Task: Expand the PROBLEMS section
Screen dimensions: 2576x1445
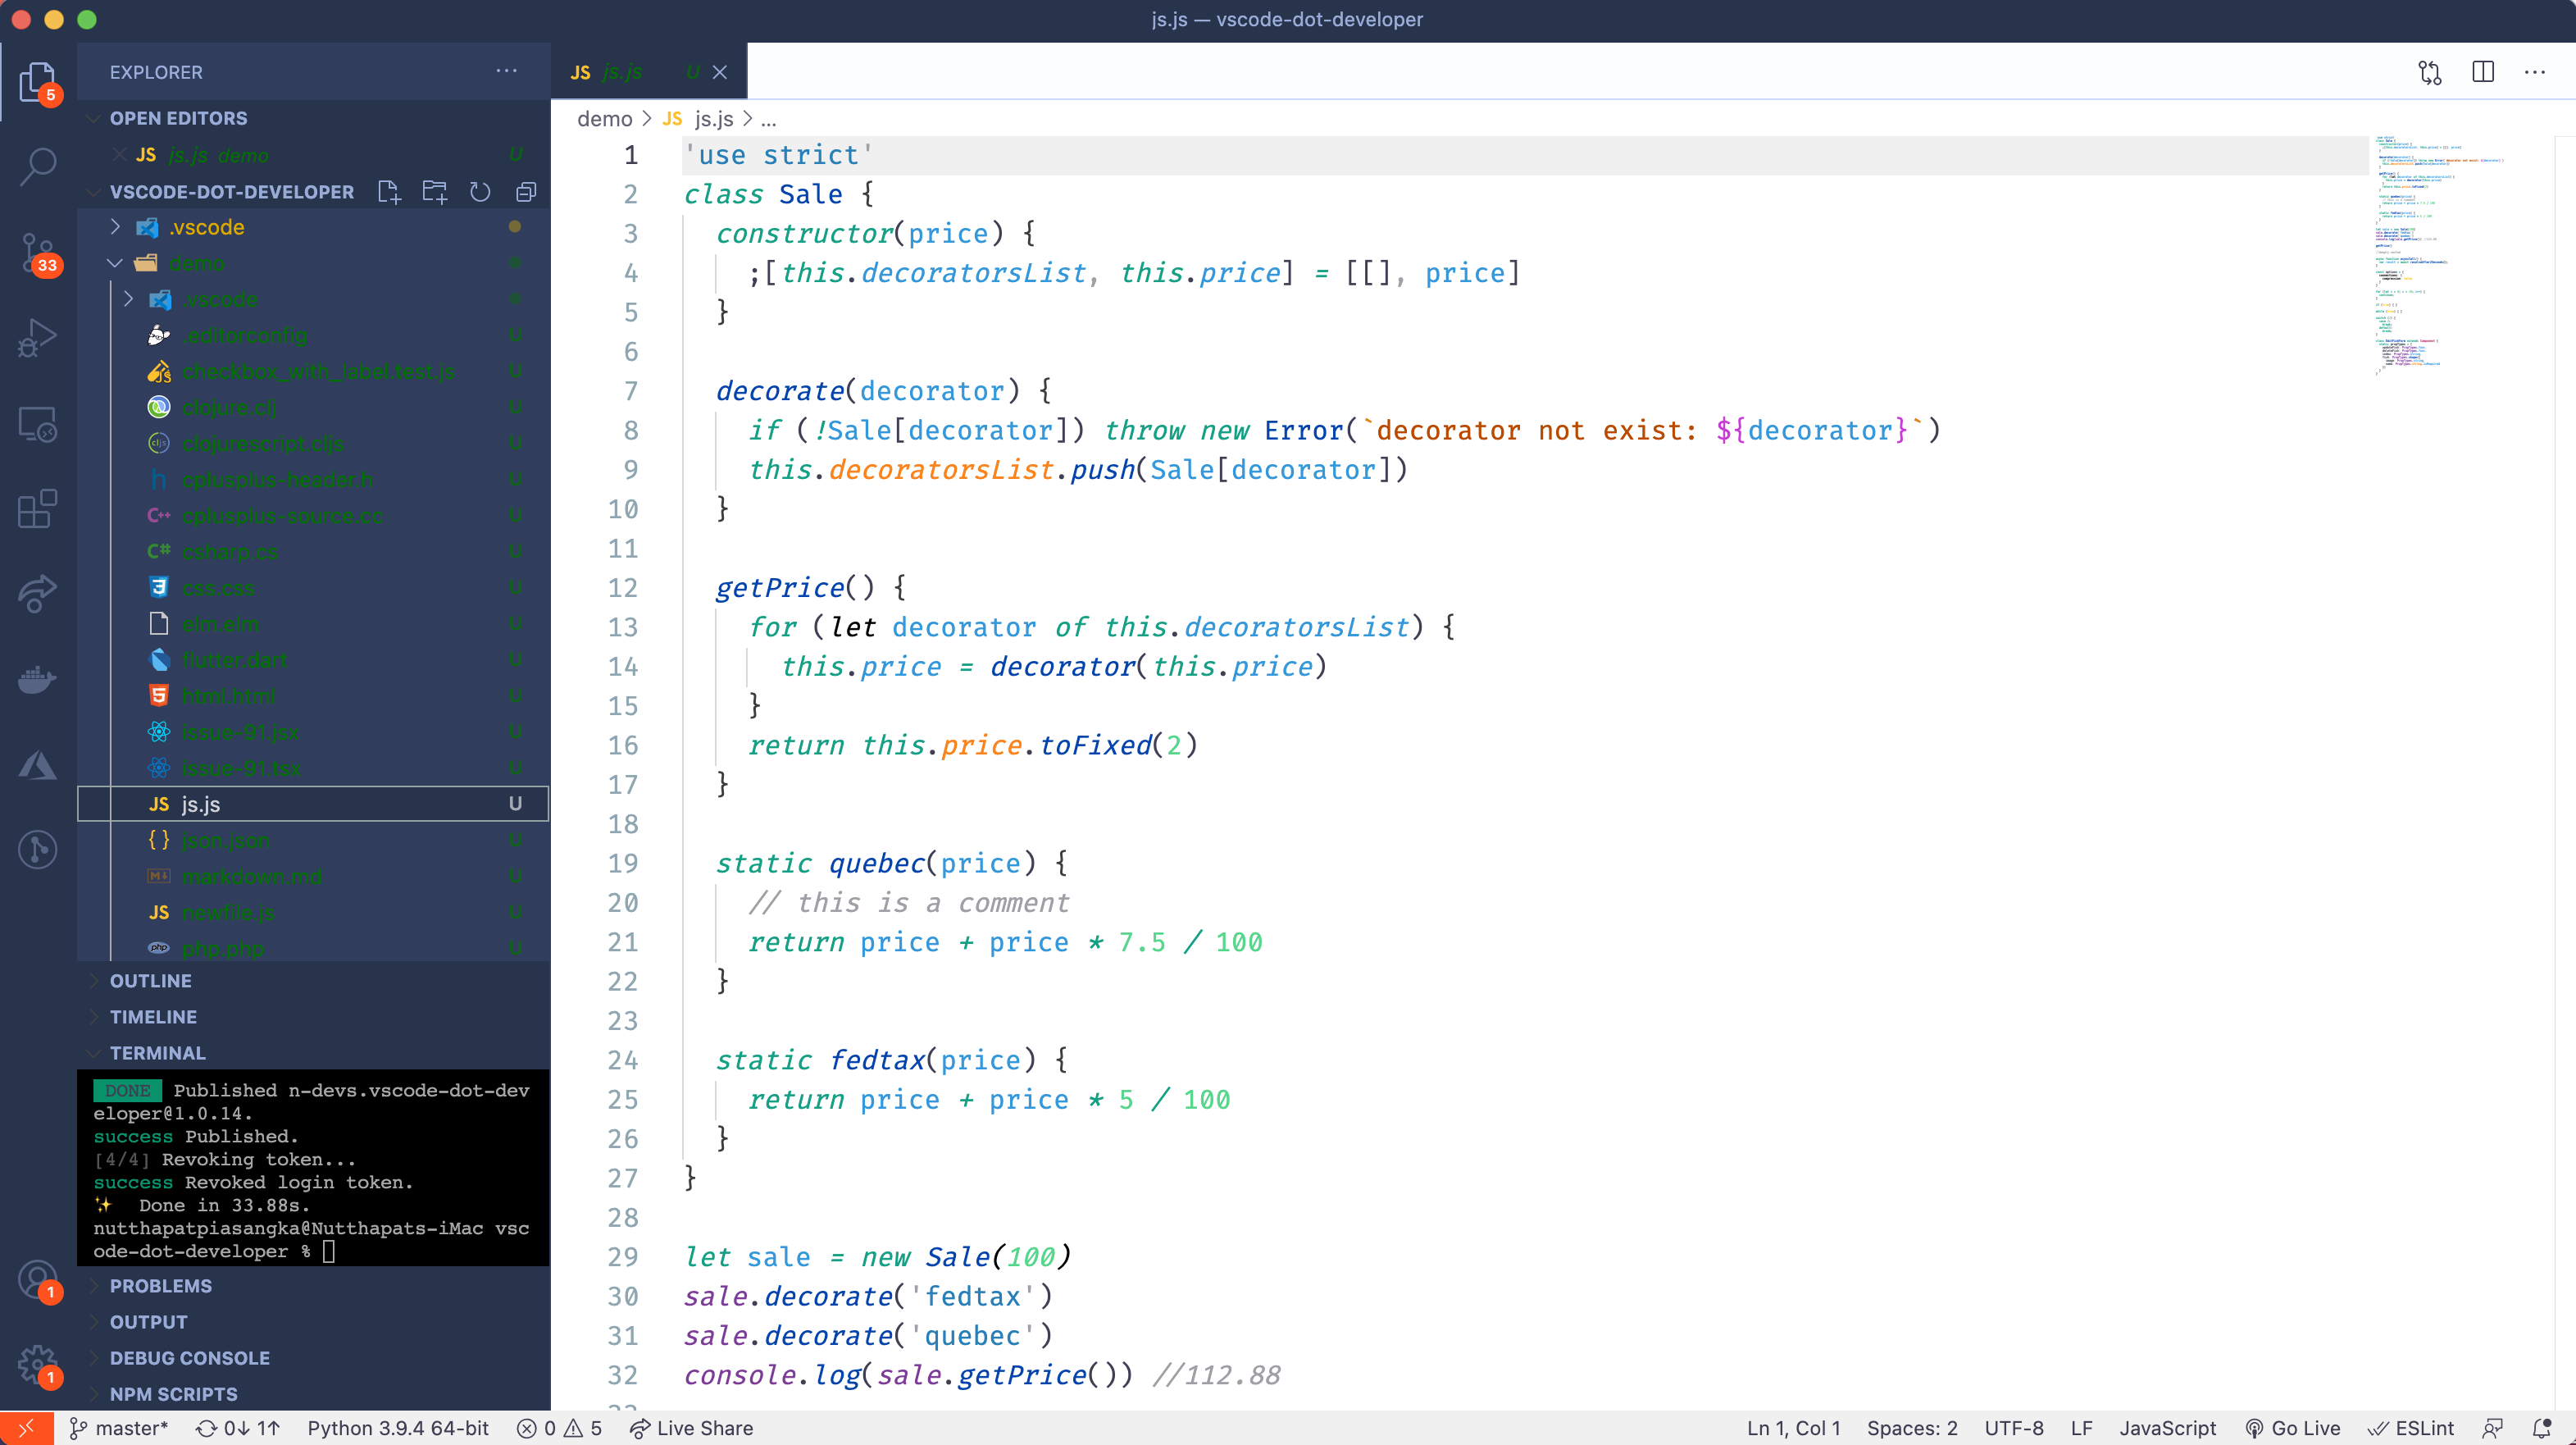Action: 160,1286
